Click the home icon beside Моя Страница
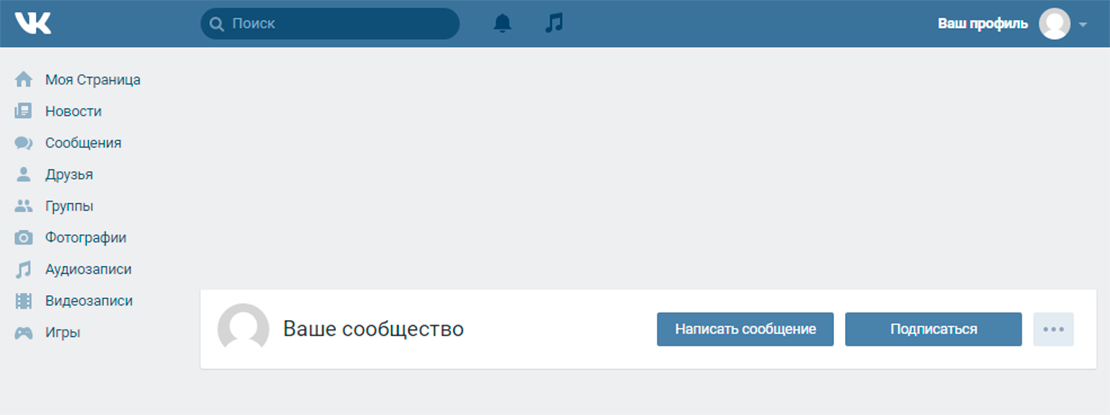The width and height of the screenshot is (1110, 415). click(24, 80)
